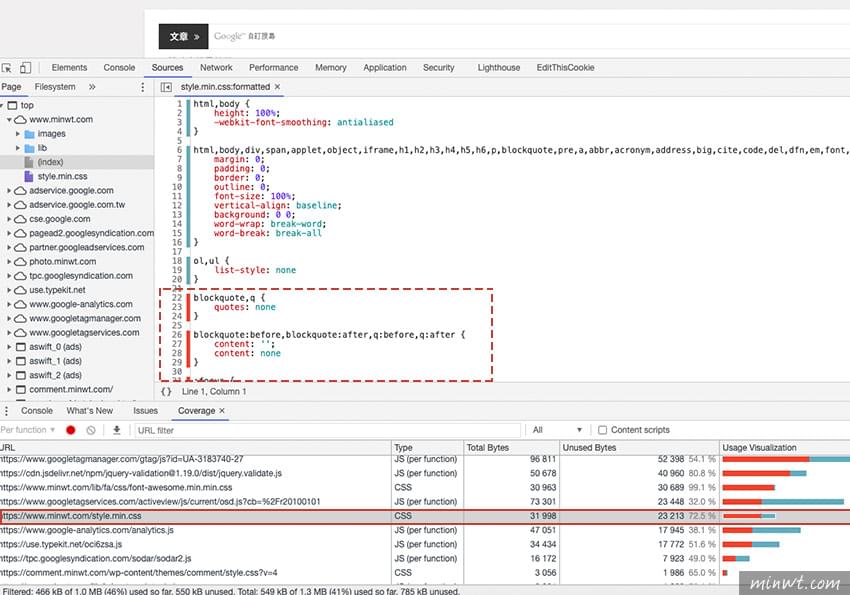Switch to the Console panel tab

[119, 68]
